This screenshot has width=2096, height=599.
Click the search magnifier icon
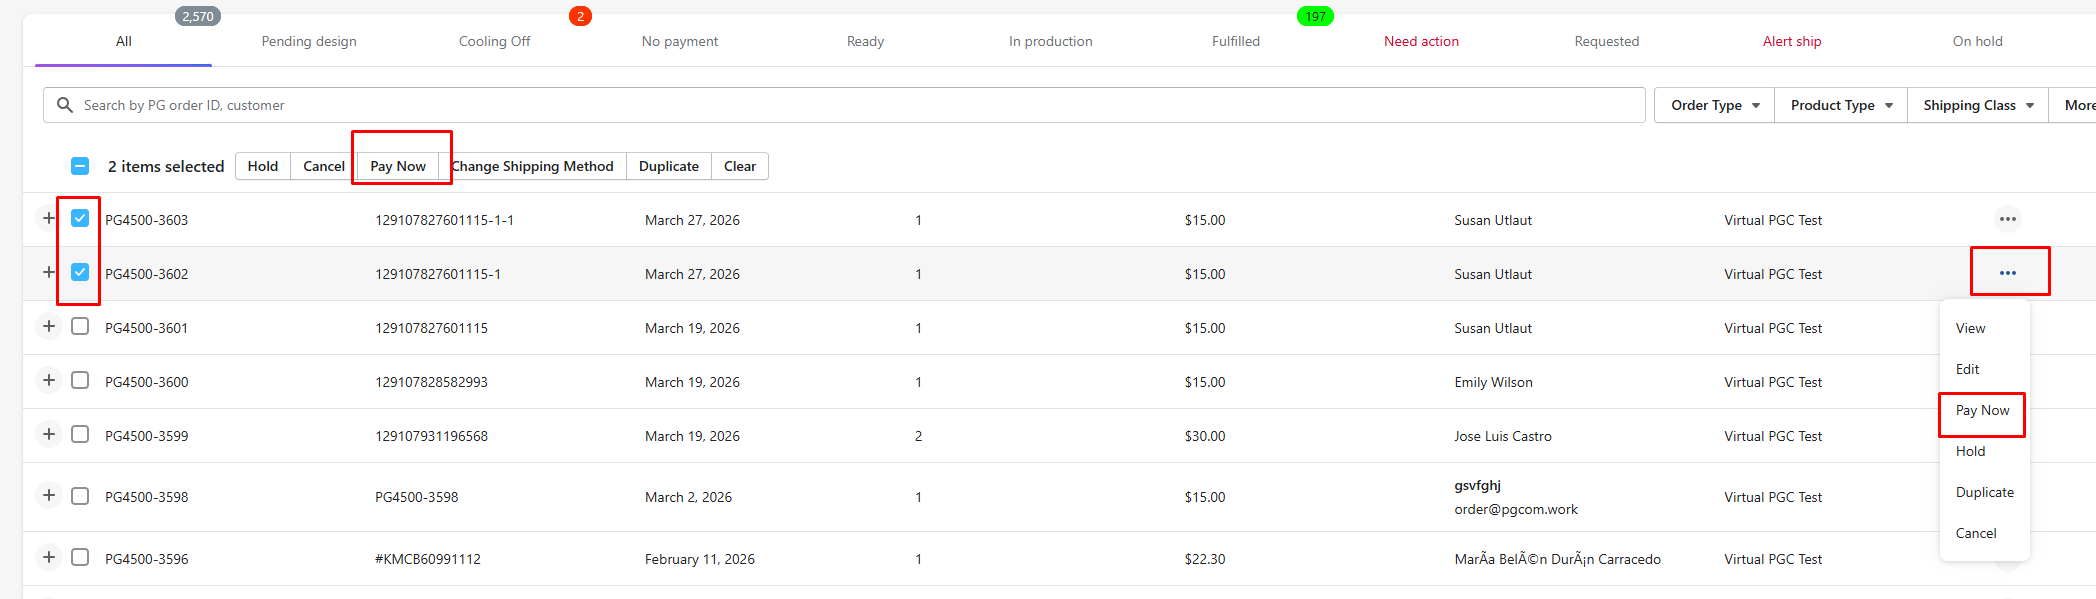[x=65, y=105]
